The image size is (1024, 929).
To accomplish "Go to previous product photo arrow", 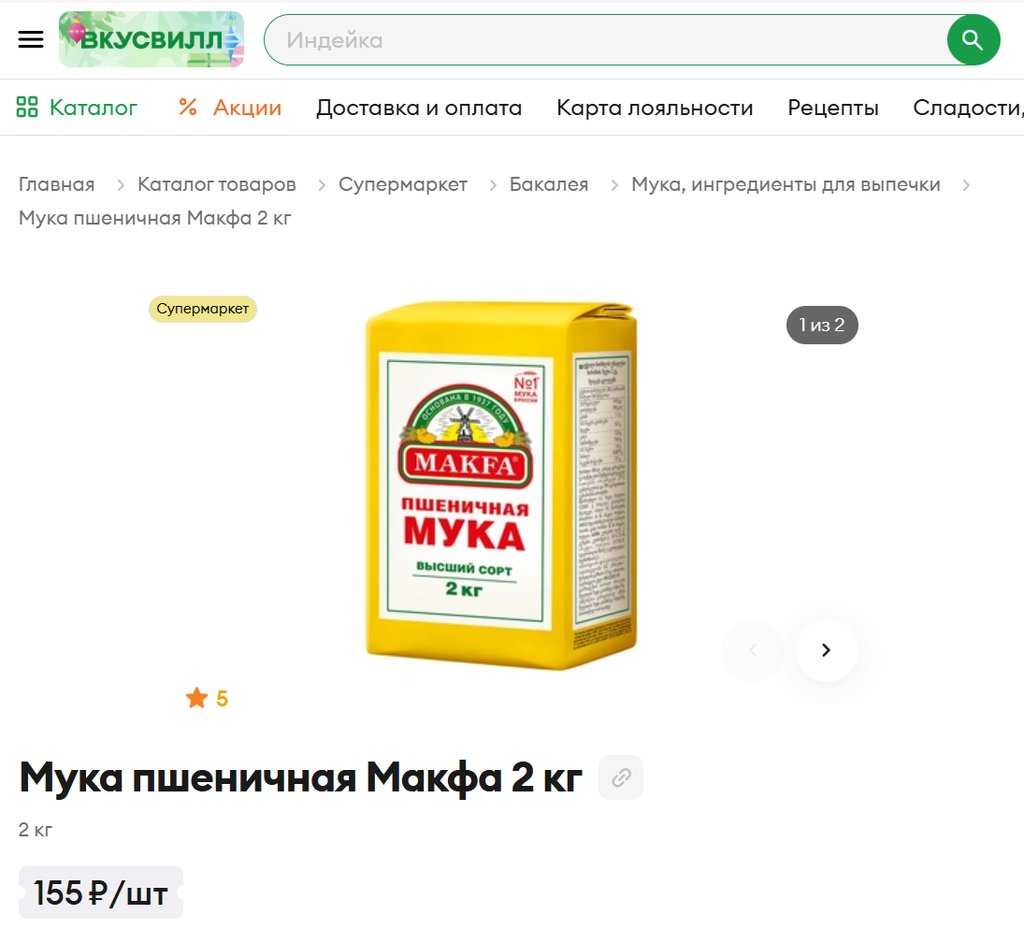I will pos(753,650).
